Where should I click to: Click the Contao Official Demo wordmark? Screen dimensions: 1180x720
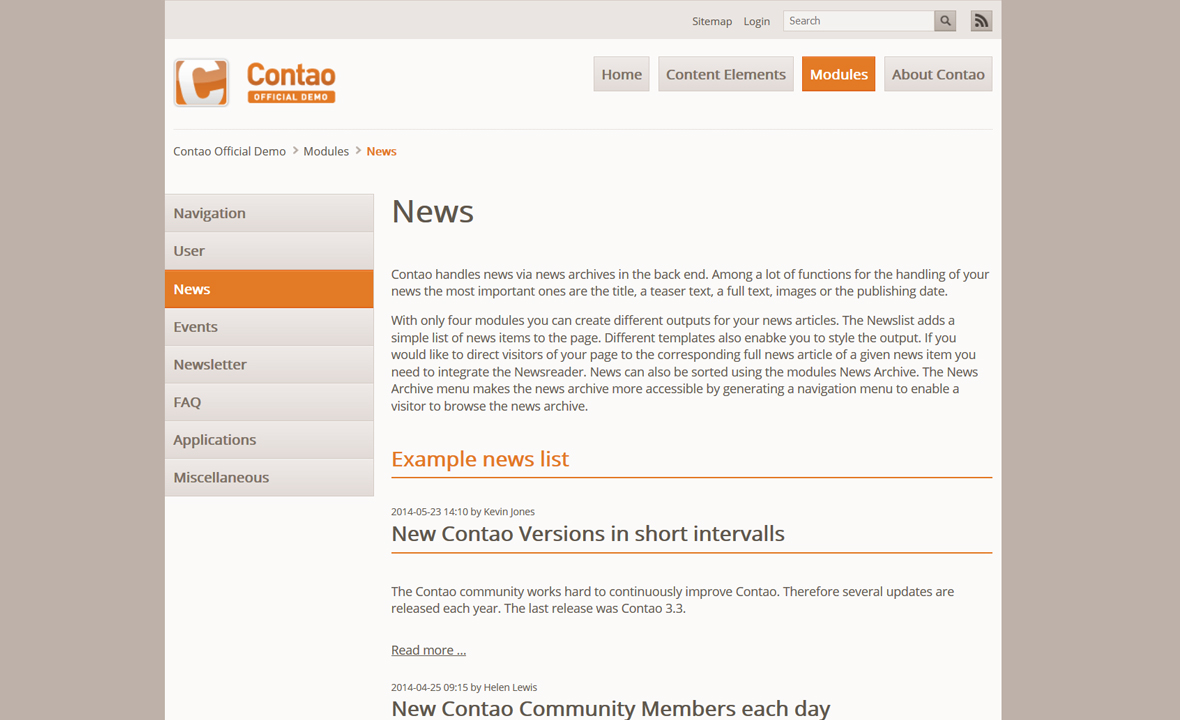(291, 82)
